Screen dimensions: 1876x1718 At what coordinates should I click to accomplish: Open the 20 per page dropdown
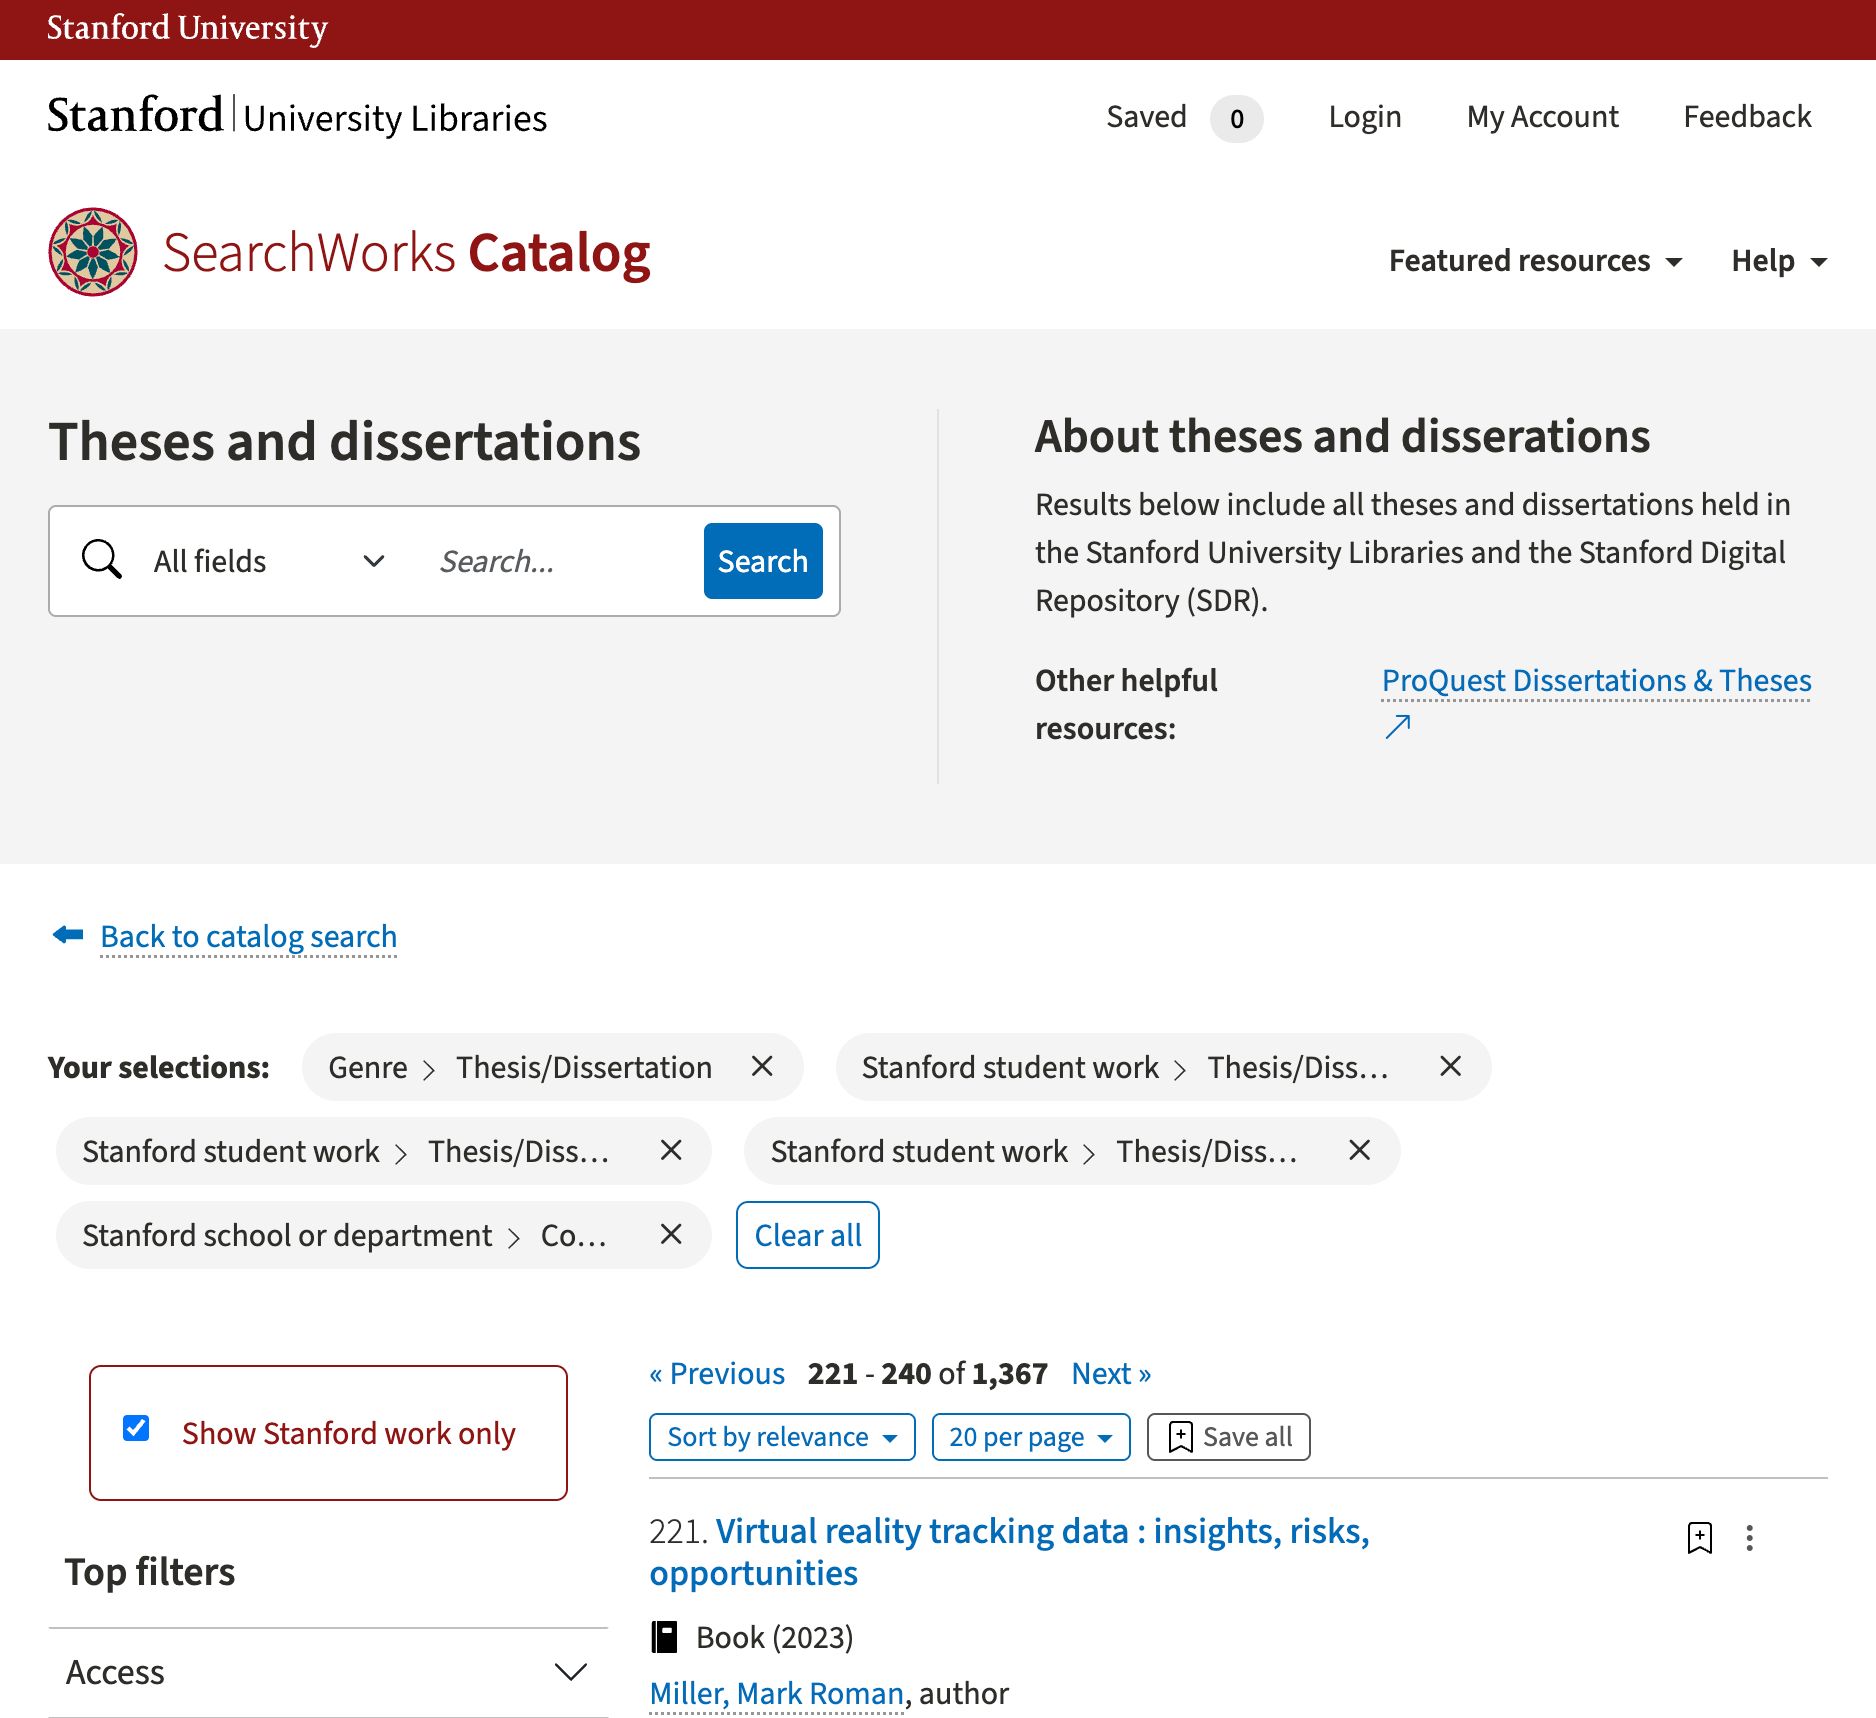1031,1437
